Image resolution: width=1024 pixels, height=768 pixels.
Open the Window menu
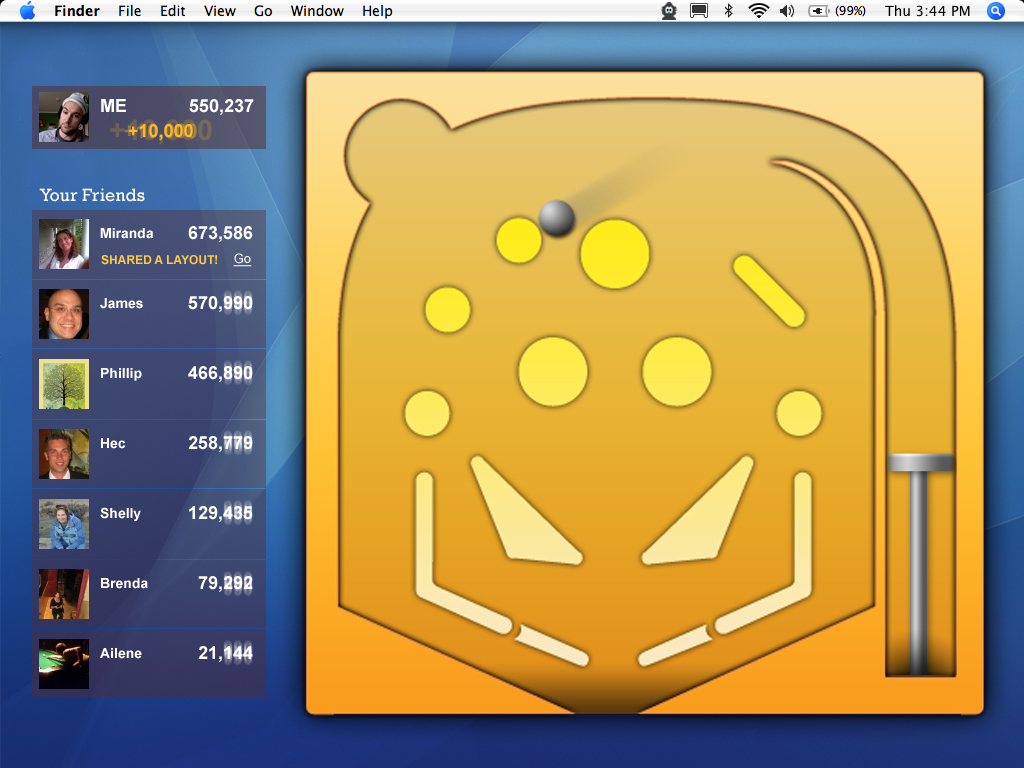pyautogui.click(x=317, y=11)
